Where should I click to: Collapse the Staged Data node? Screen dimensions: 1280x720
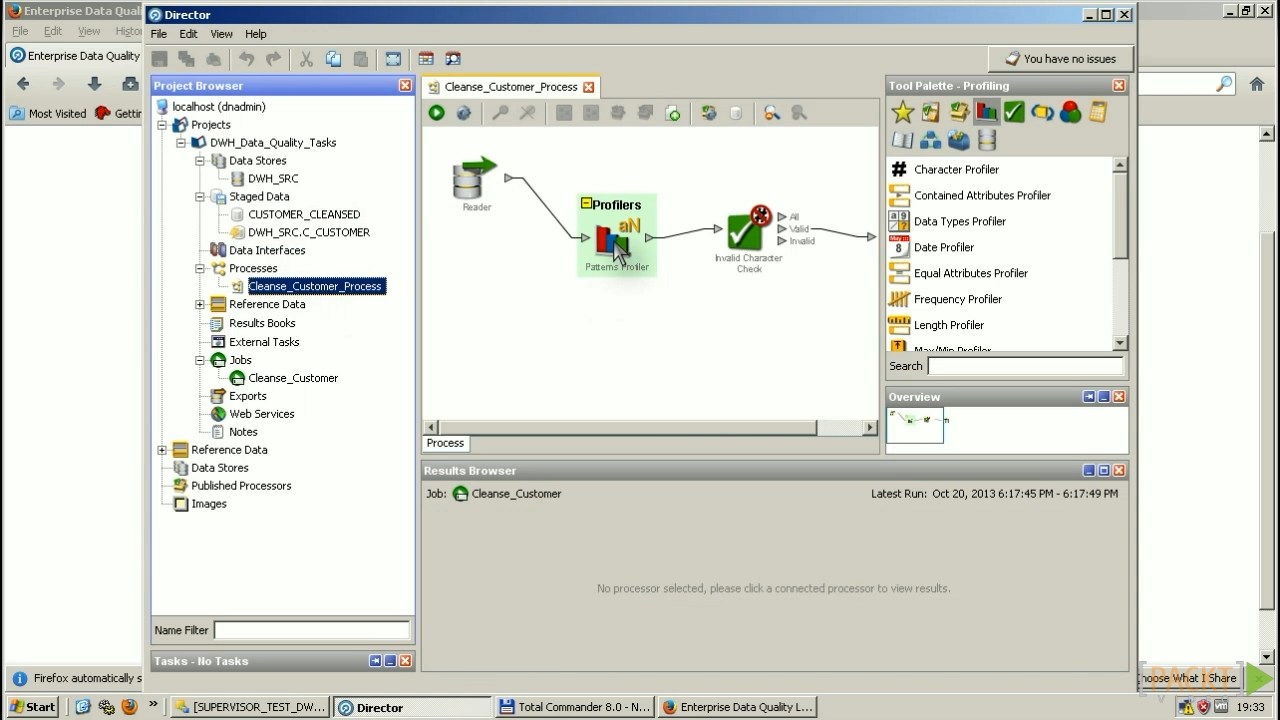(200, 197)
